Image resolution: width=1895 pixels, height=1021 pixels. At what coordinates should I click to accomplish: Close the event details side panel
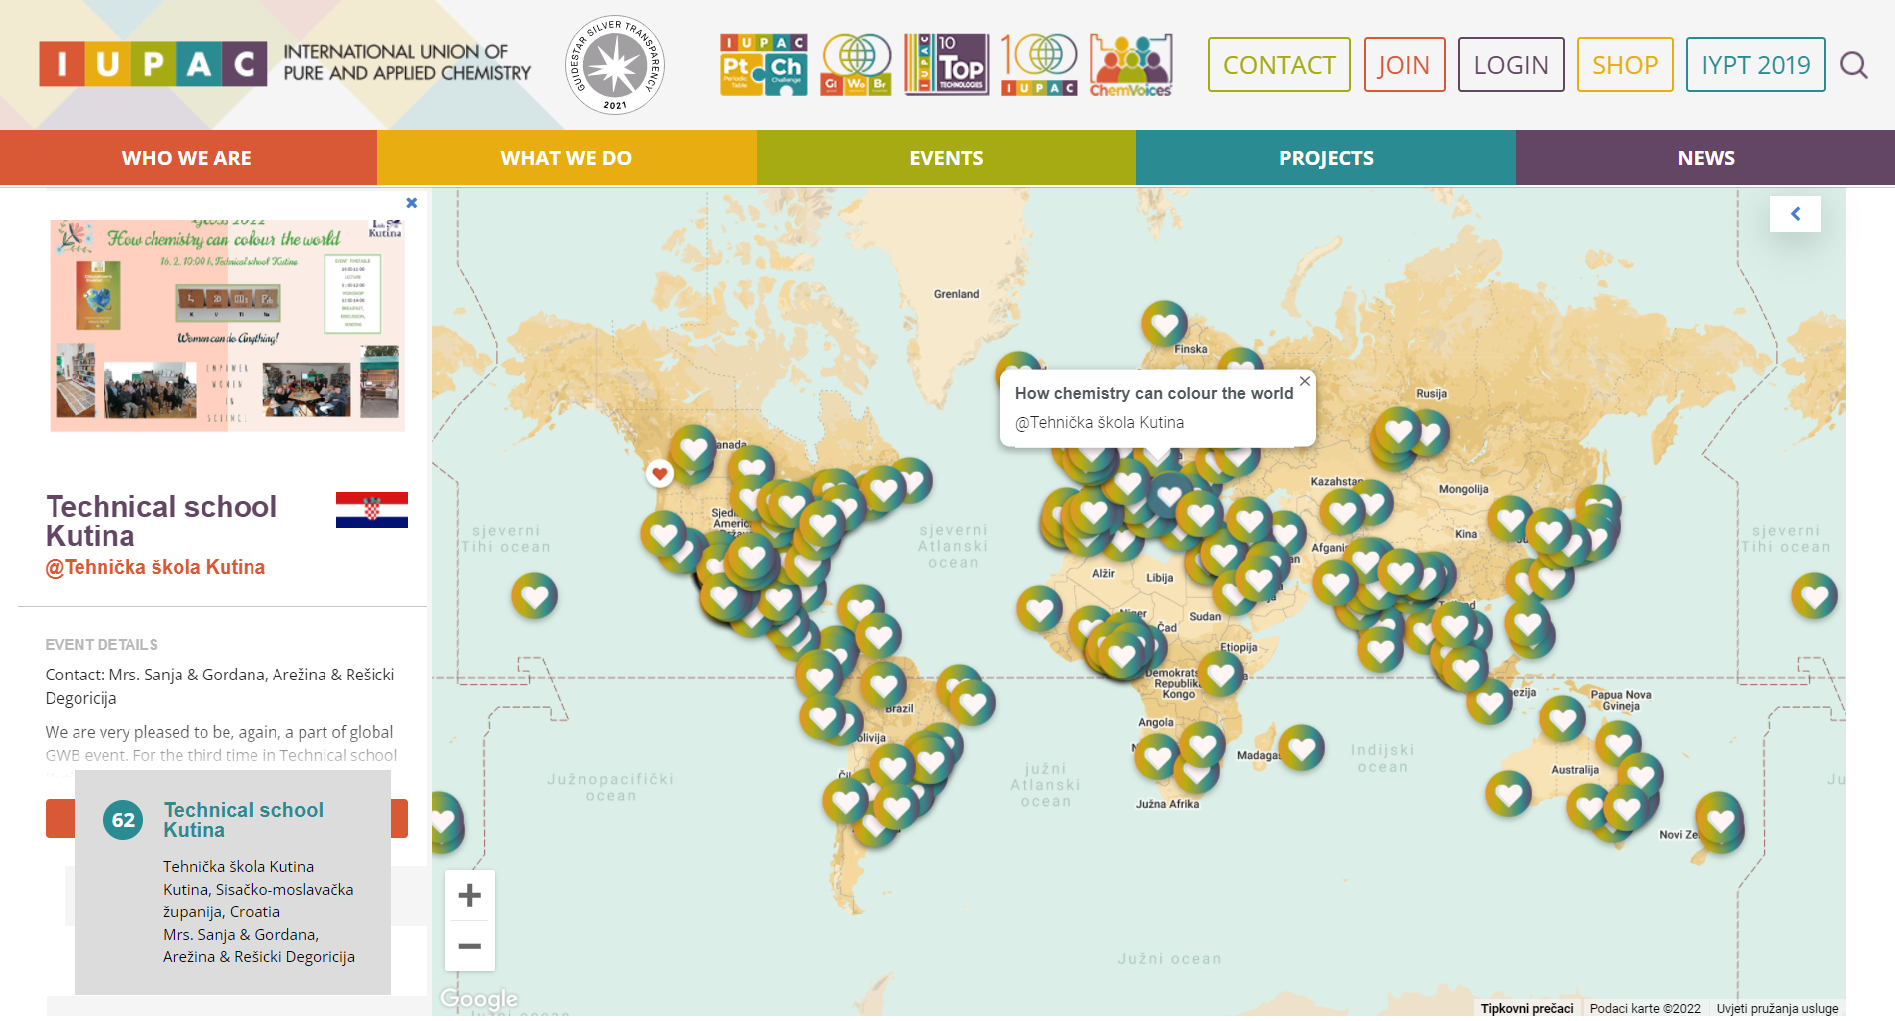(411, 203)
